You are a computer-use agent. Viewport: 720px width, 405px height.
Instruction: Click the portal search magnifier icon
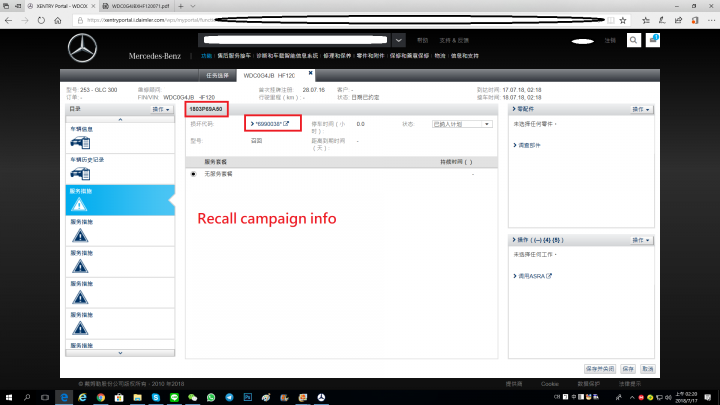(634, 40)
